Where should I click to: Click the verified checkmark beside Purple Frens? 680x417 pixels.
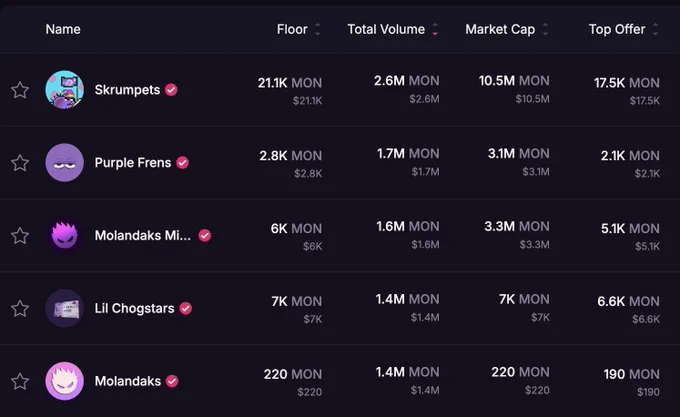pos(183,163)
